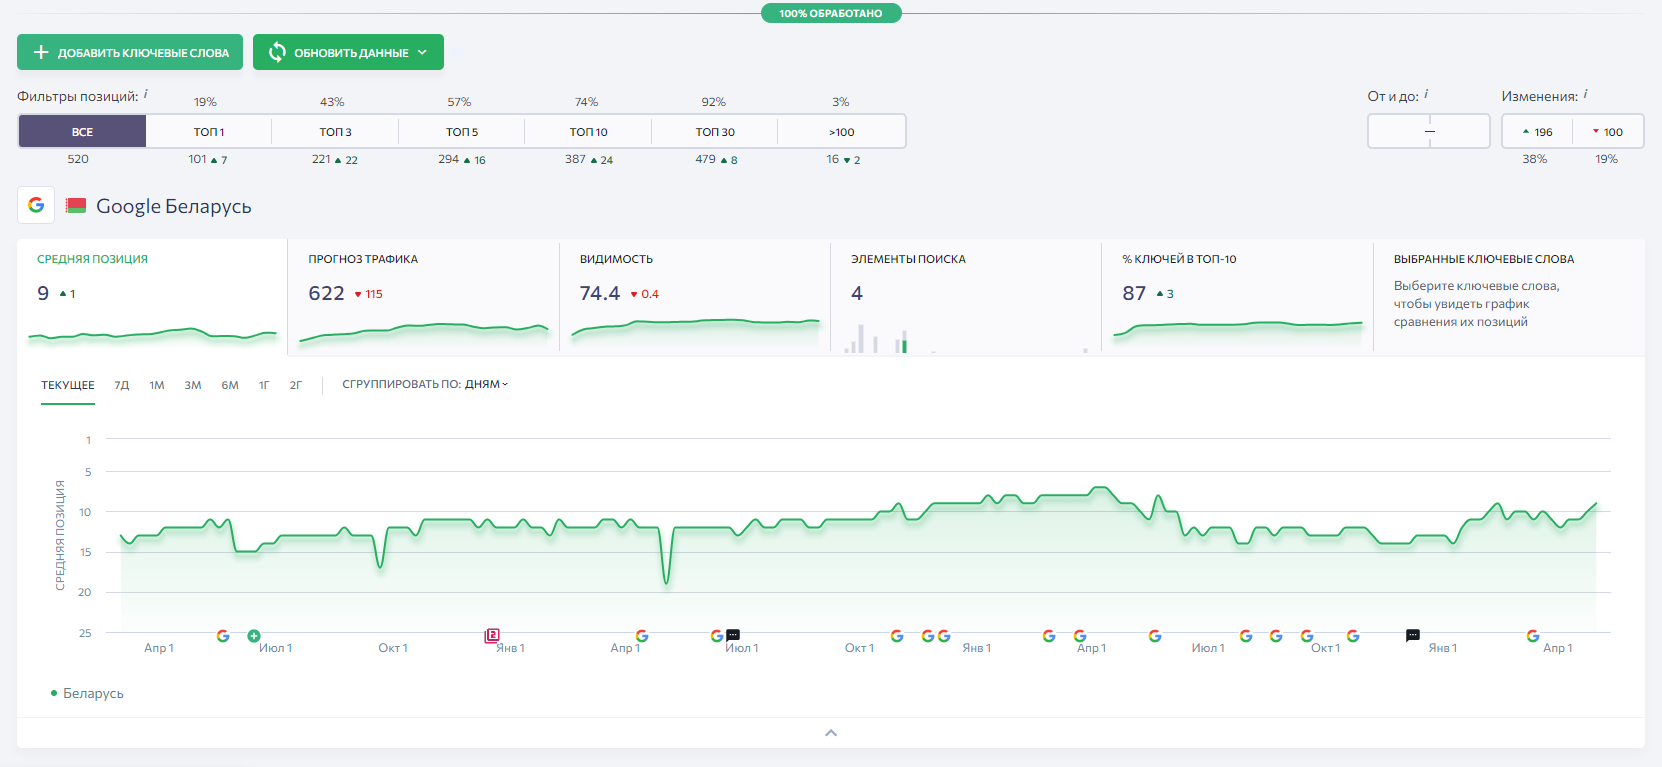This screenshot has height=767, width=1662.
Task: Click Google marker left of green plus marker
Action: pos(223,636)
